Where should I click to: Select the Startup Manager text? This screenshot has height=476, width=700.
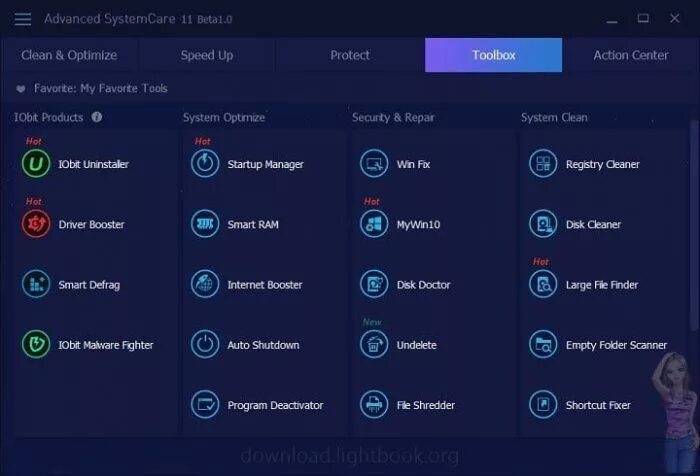pos(265,164)
